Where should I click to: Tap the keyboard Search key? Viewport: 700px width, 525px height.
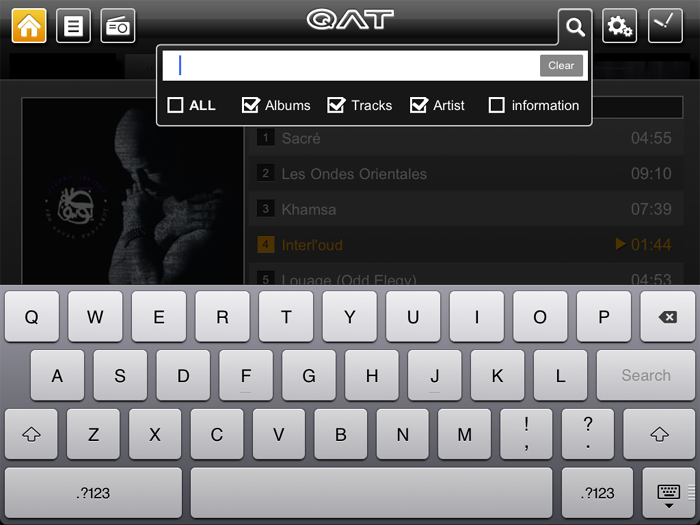pyautogui.click(x=646, y=375)
